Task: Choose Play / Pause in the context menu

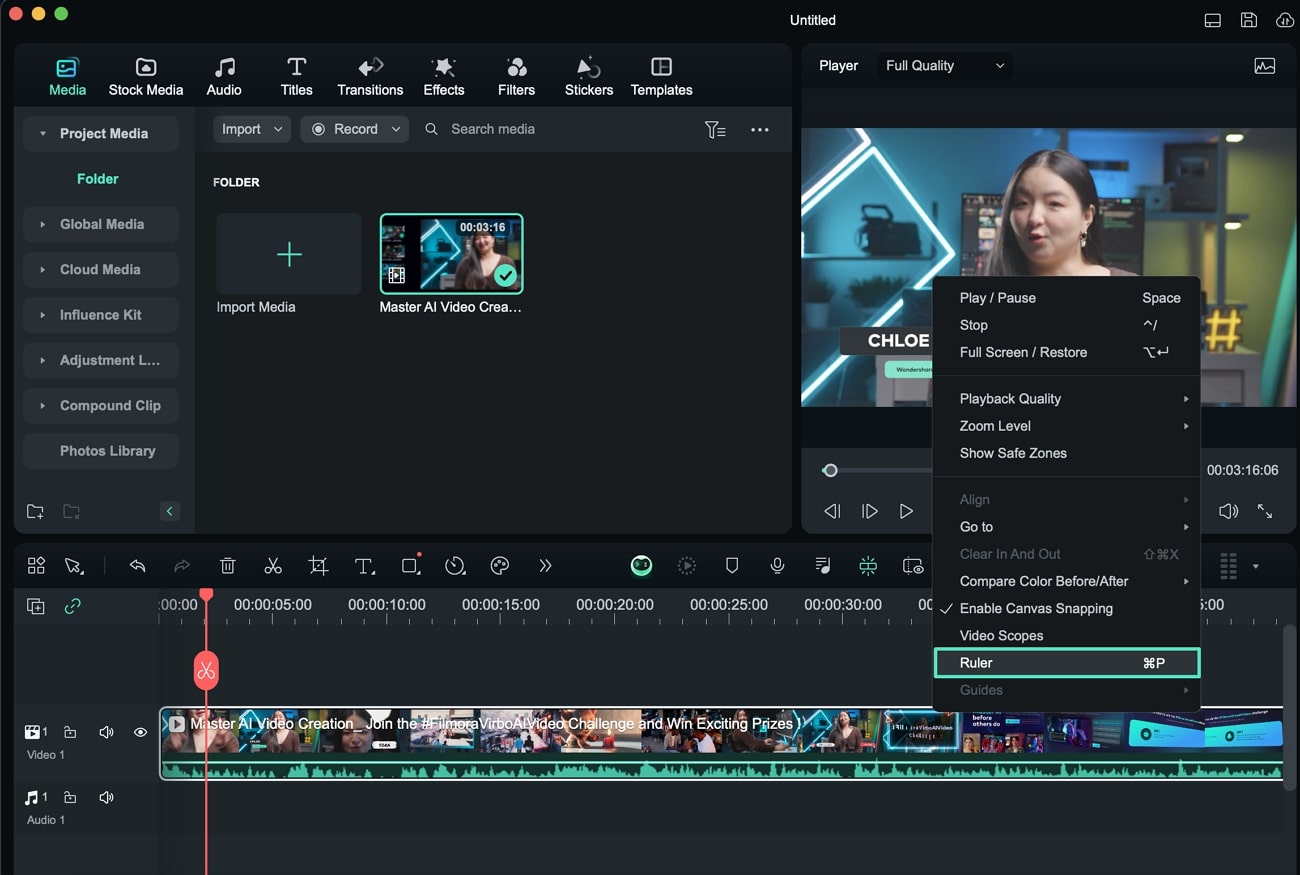Action: point(1066,298)
